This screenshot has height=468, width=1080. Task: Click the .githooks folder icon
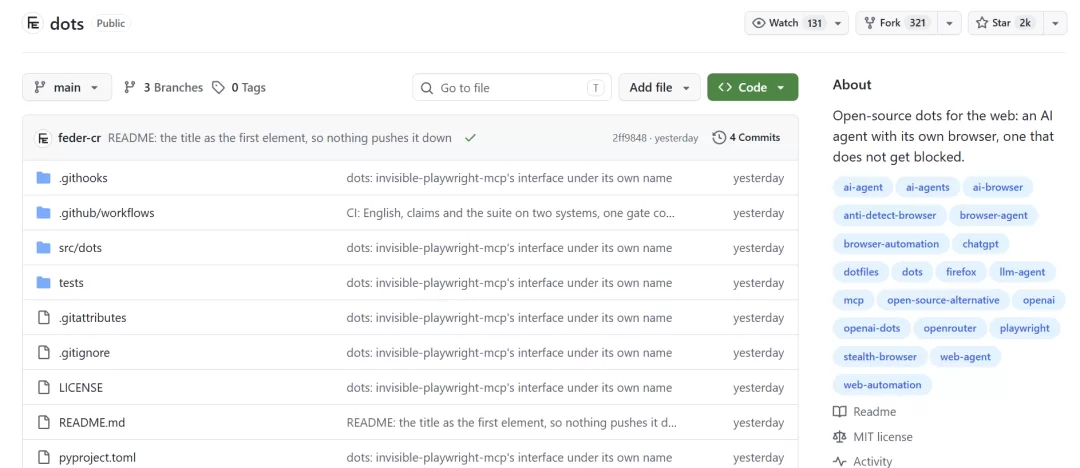coord(43,178)
